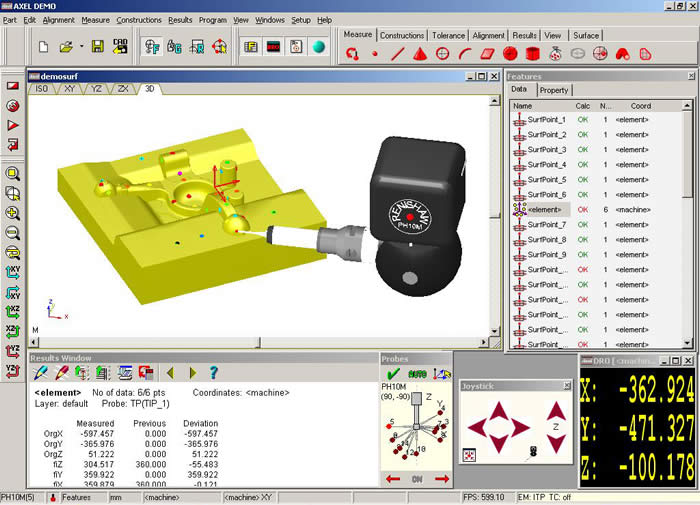Click the red play triangle sidebar icon

[12, 125]
